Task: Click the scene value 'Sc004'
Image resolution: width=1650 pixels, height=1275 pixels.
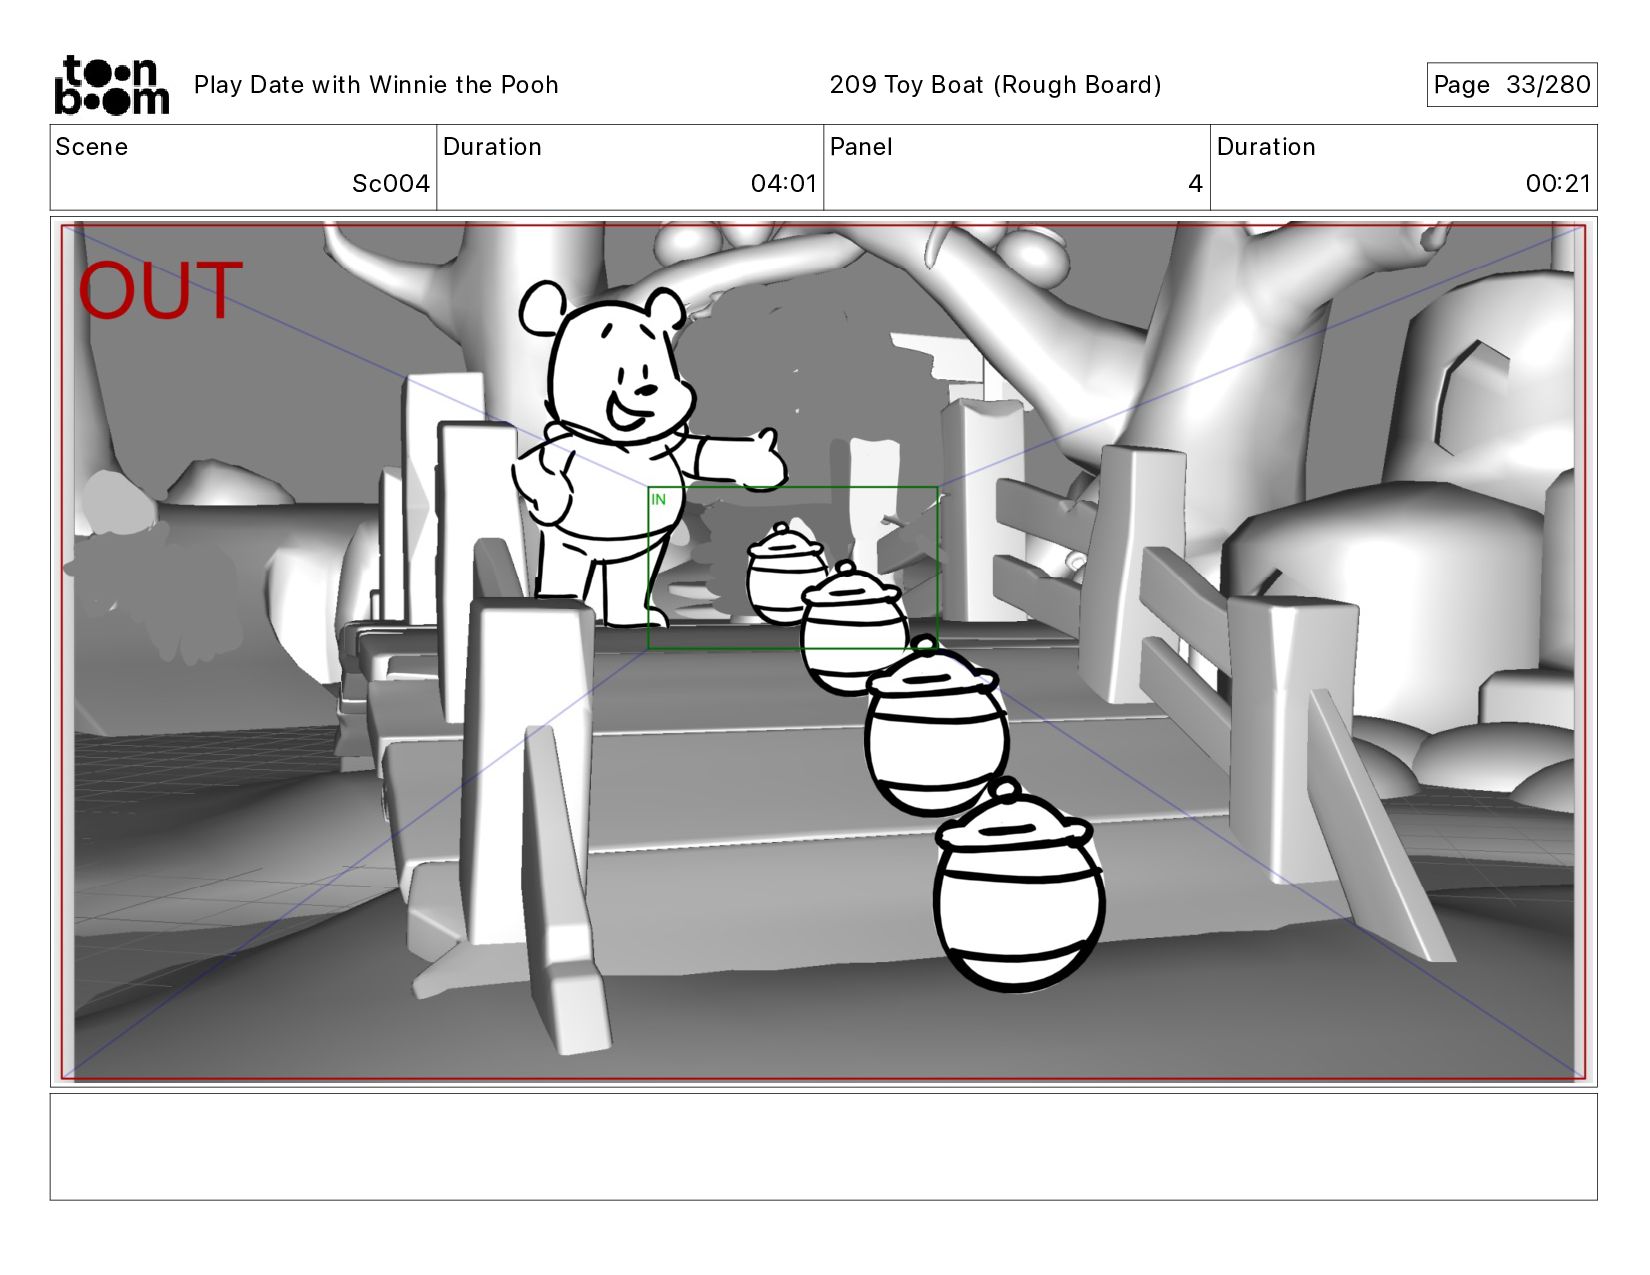Action: click(391, 184)
